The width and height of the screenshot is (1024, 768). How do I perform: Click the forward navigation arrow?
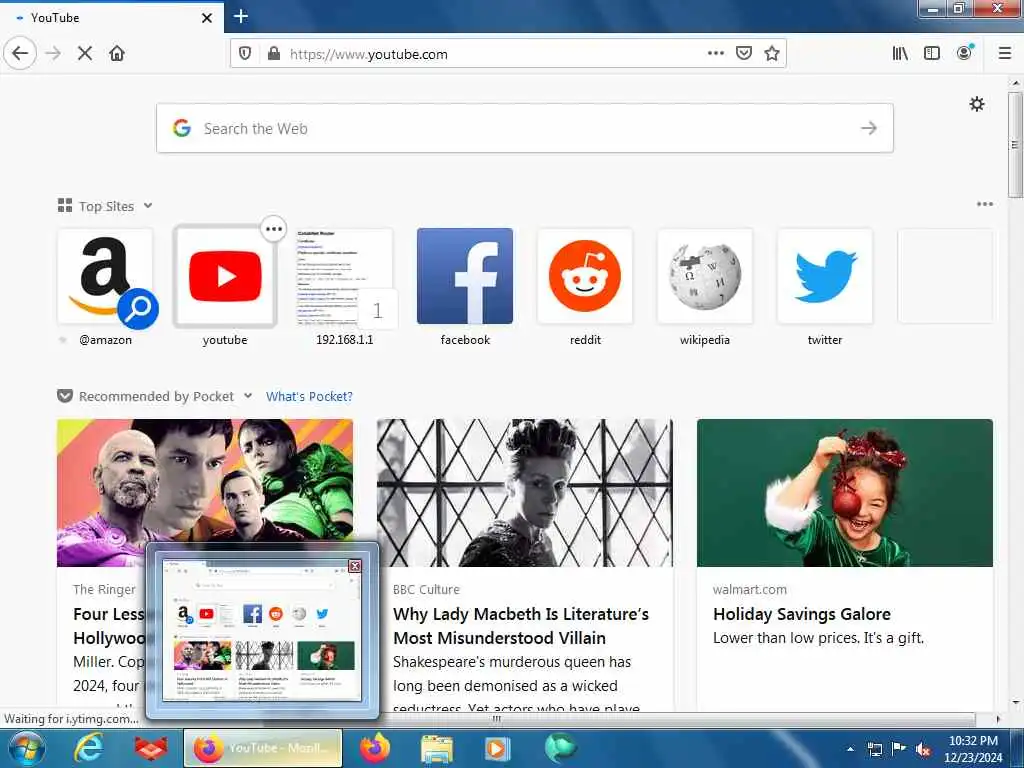[x=53, y=54]
